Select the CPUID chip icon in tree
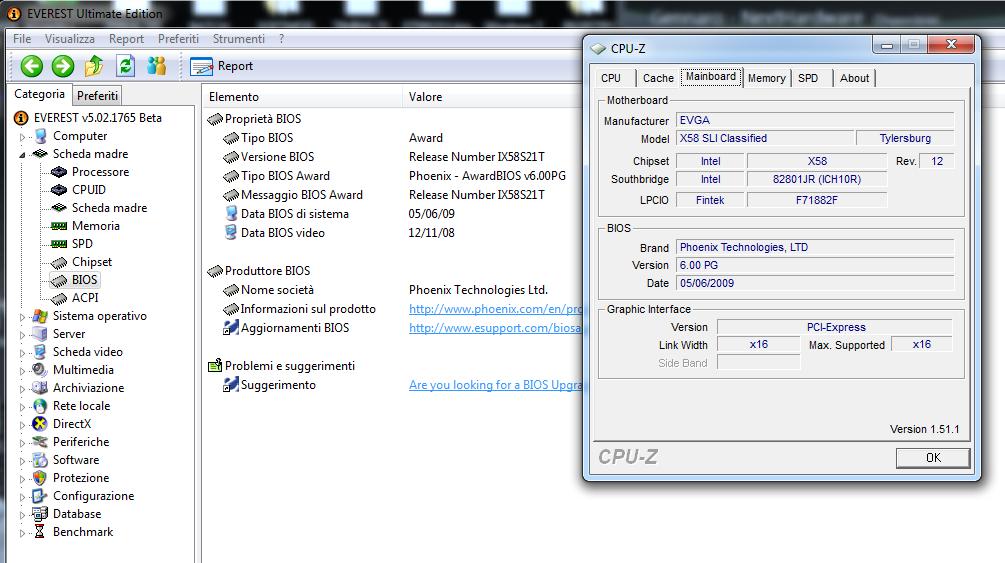 tap(59, 190)
